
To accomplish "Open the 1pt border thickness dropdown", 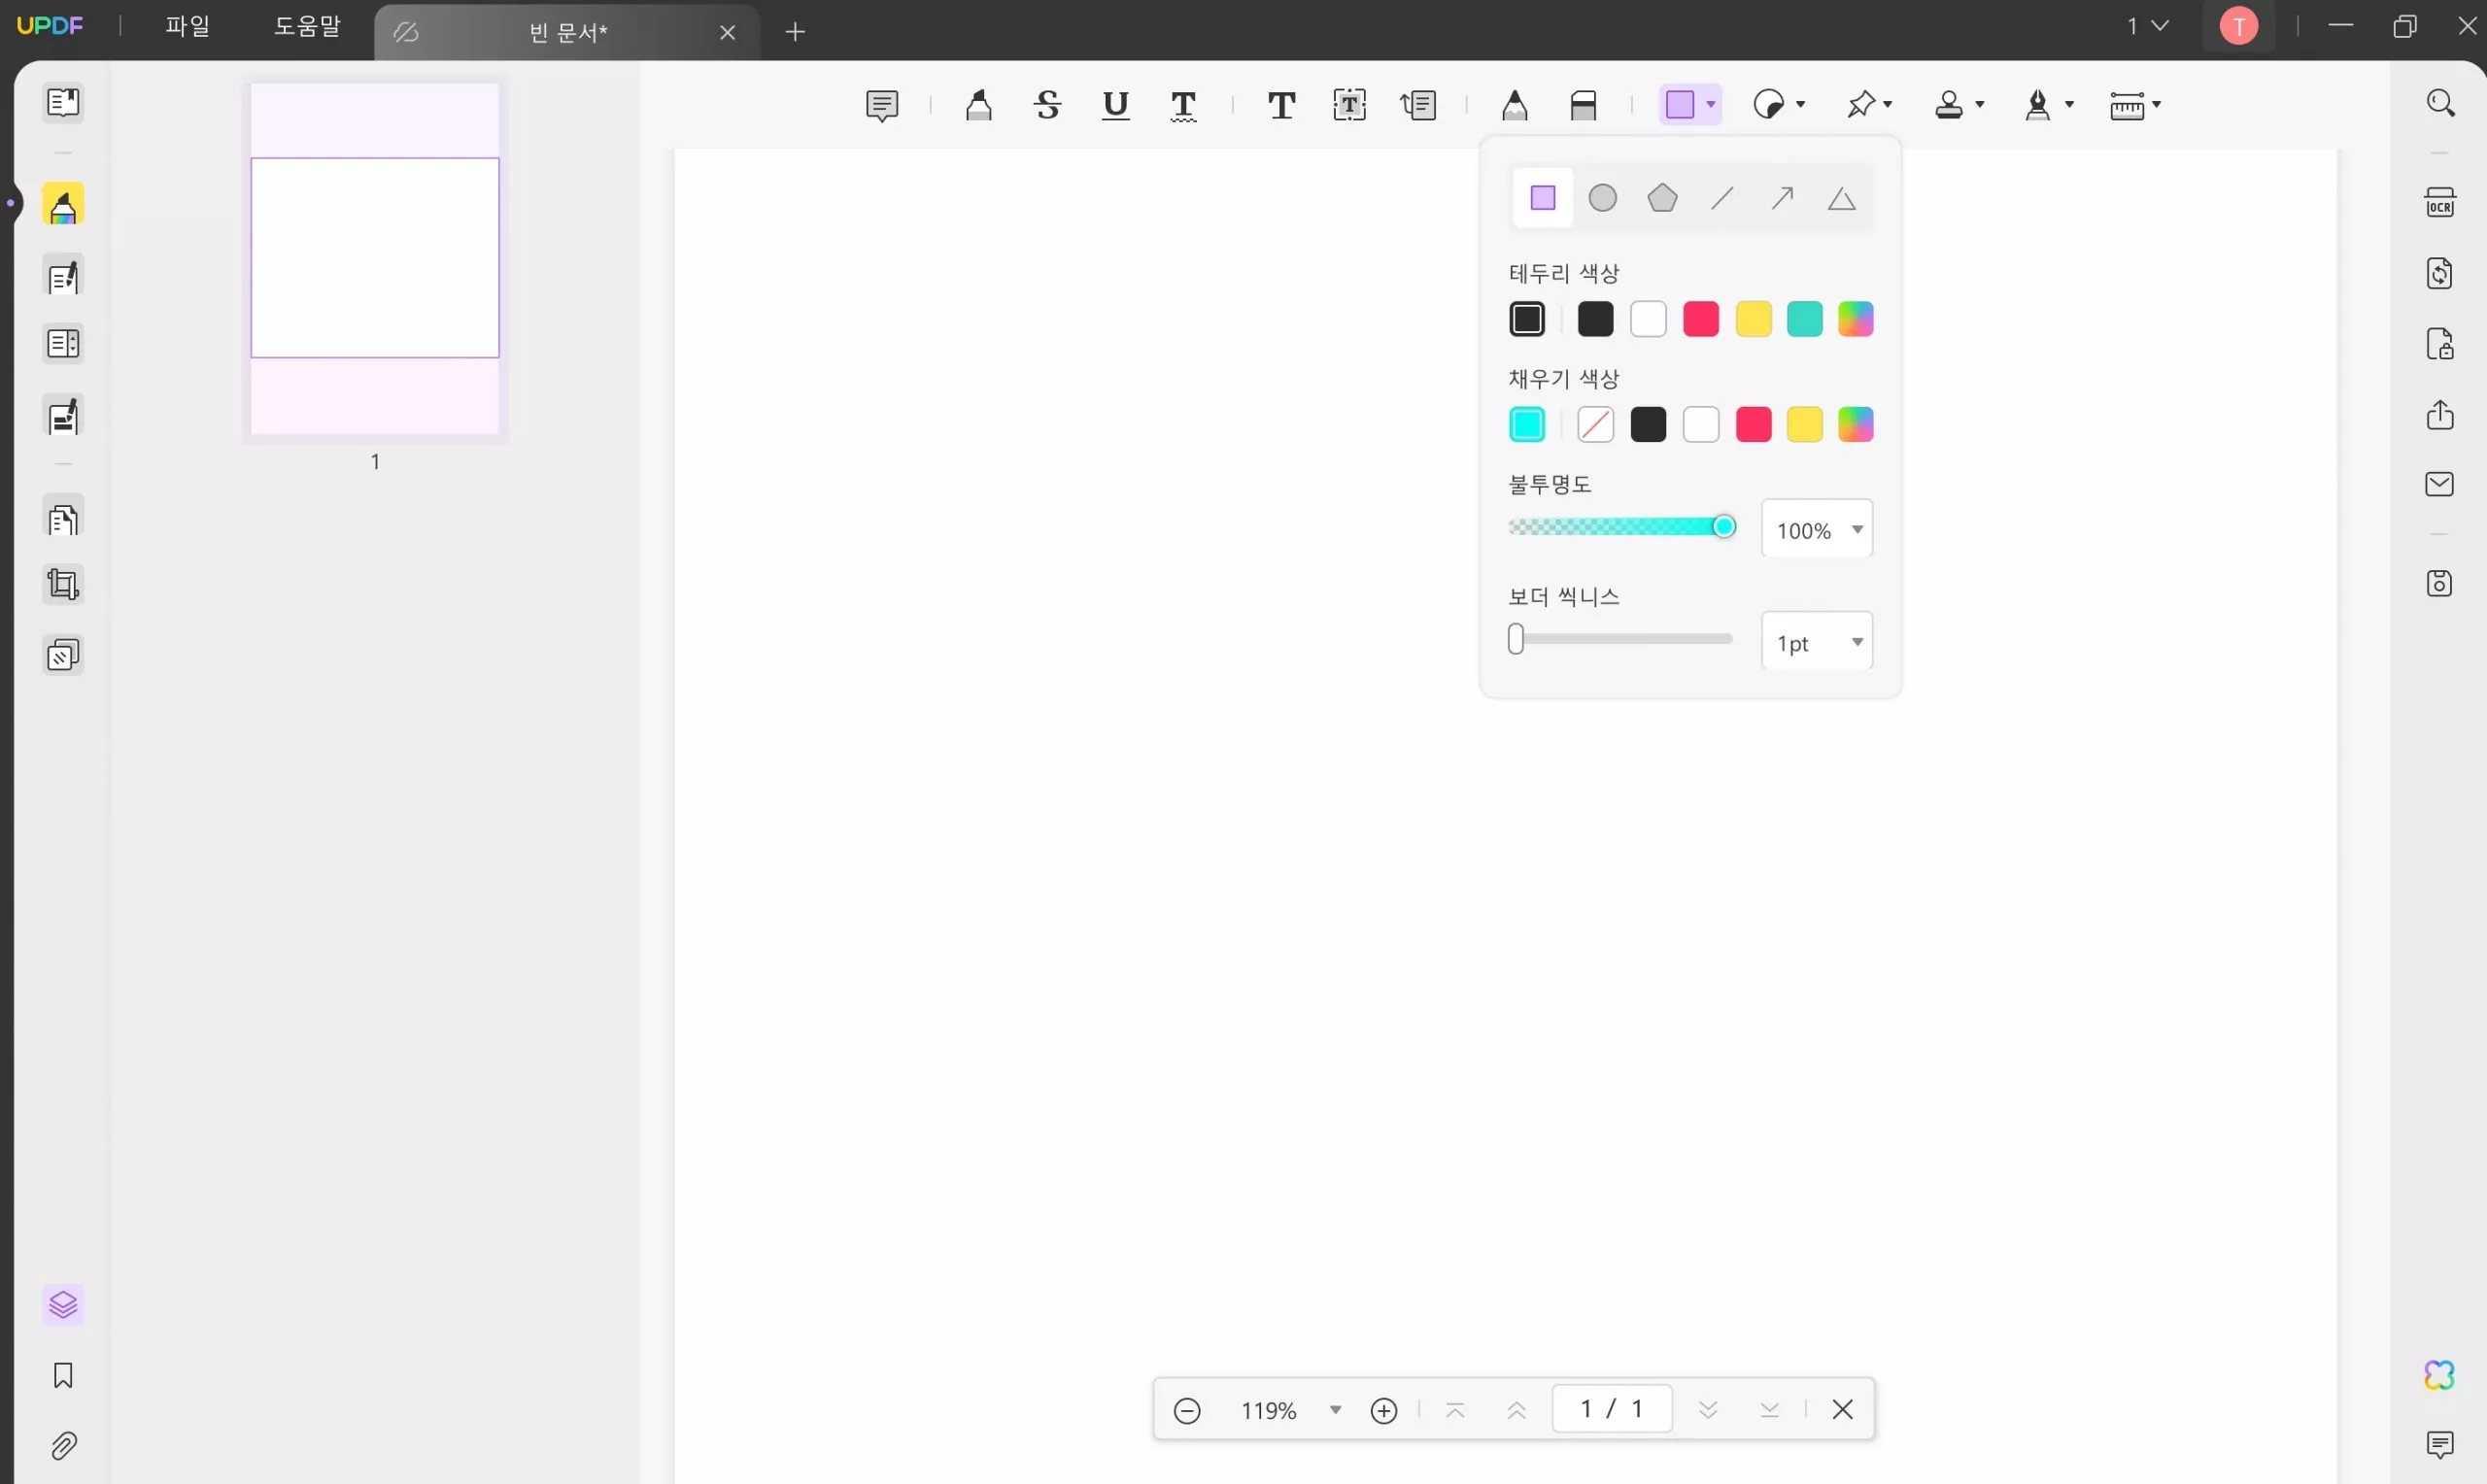I will click(x=1816, y=642).
